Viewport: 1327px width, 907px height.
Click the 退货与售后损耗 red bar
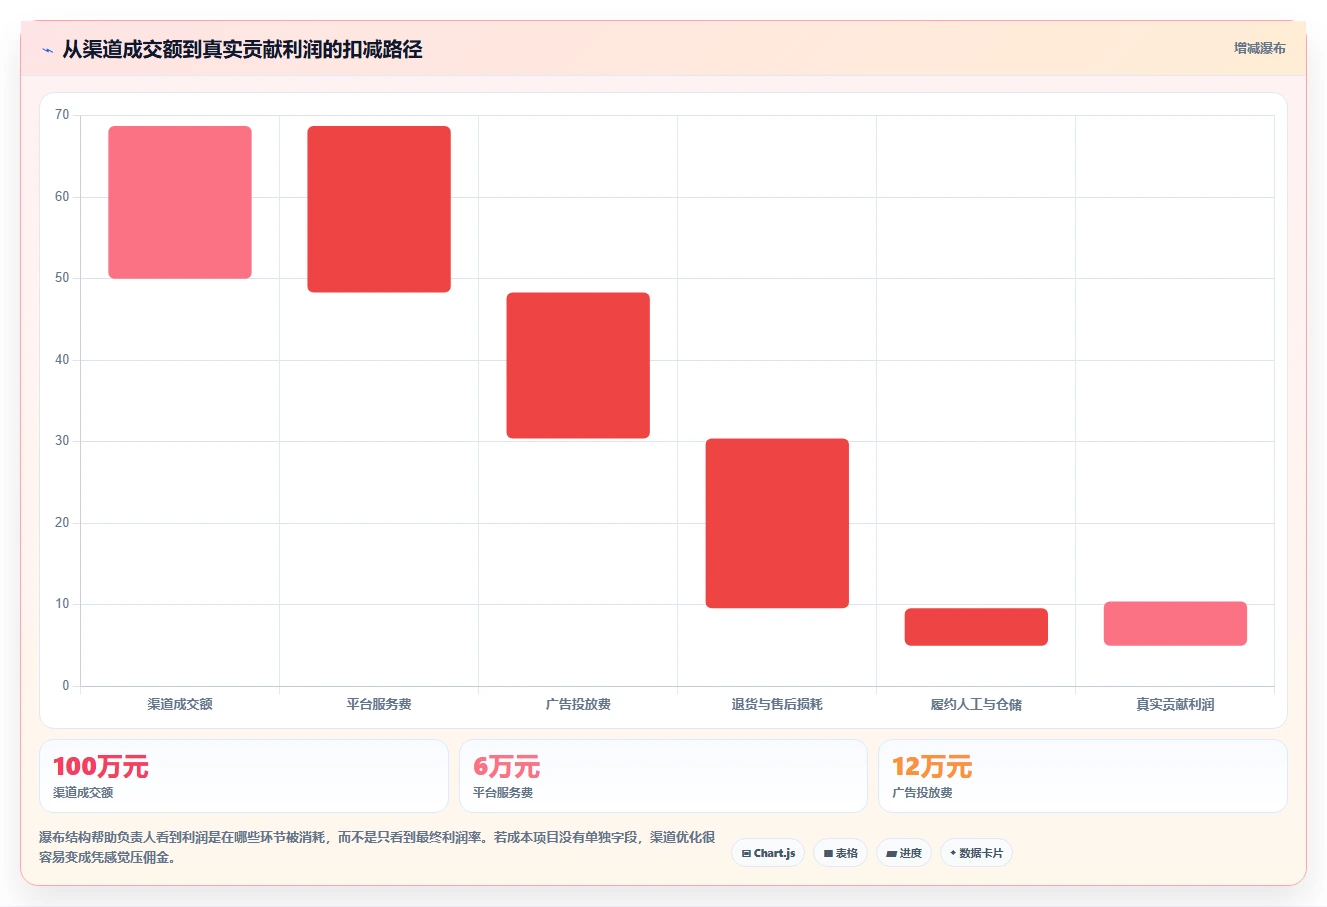777,523
